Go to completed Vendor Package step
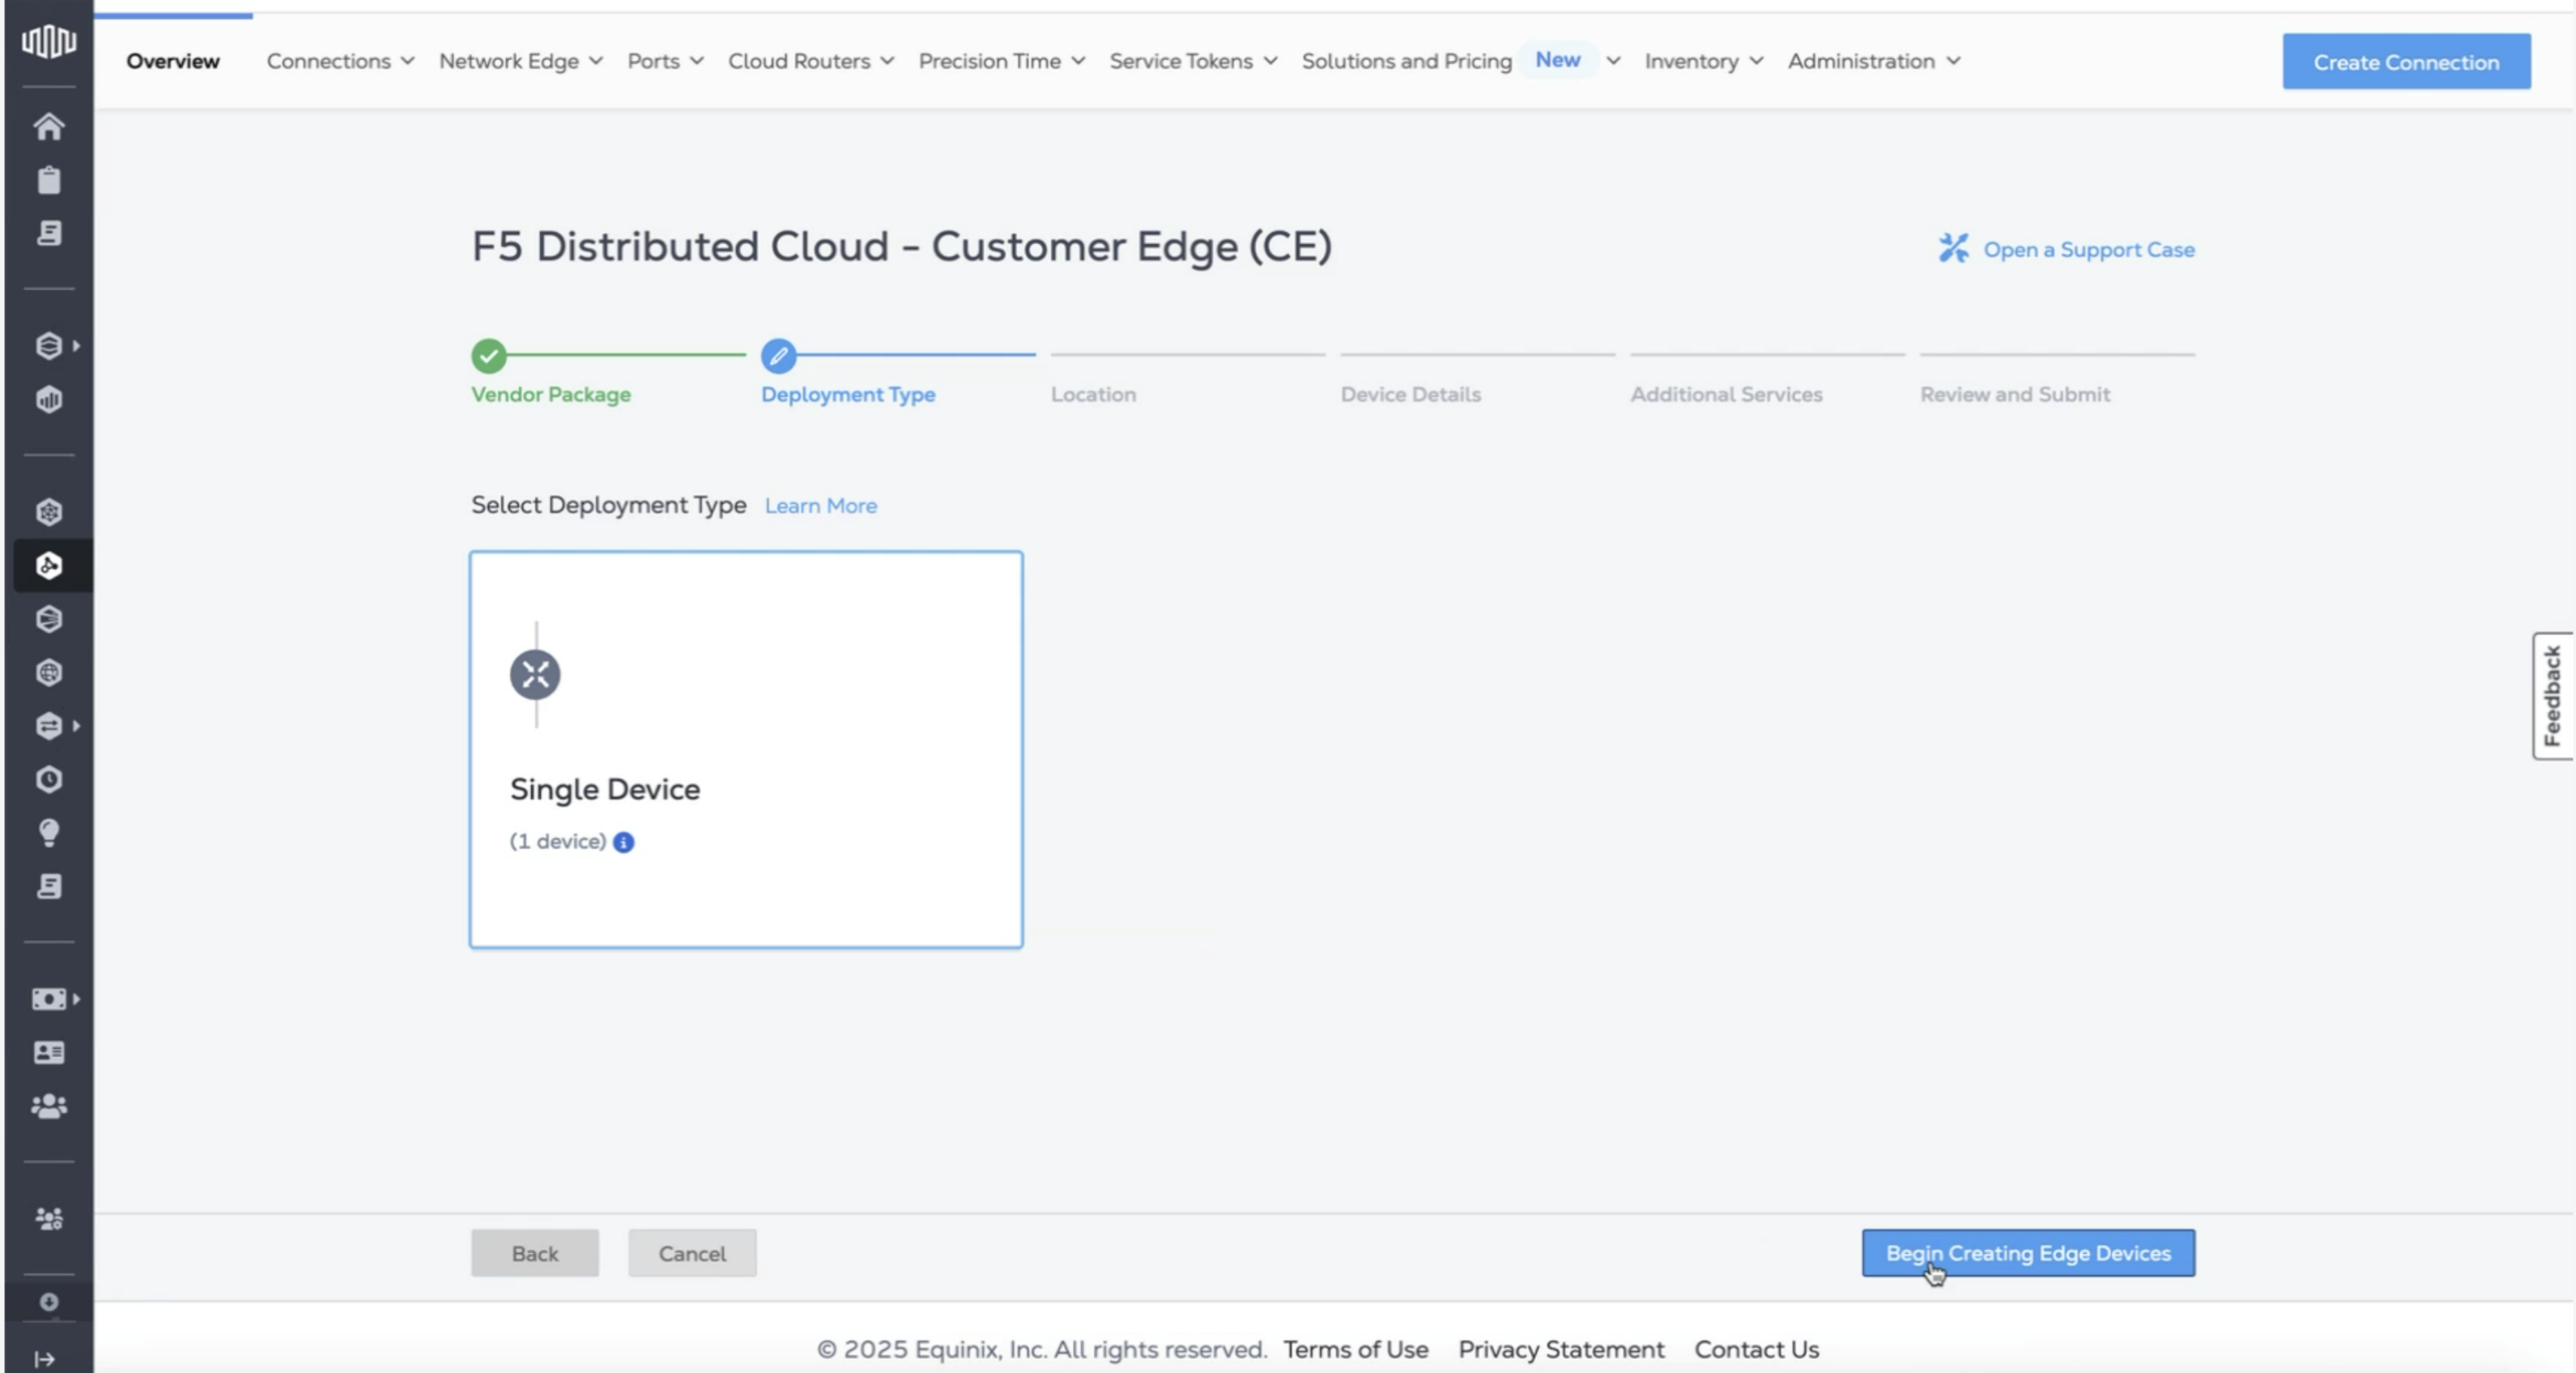The width and height of the screenshot is (2576, 1373). [489, 355]
